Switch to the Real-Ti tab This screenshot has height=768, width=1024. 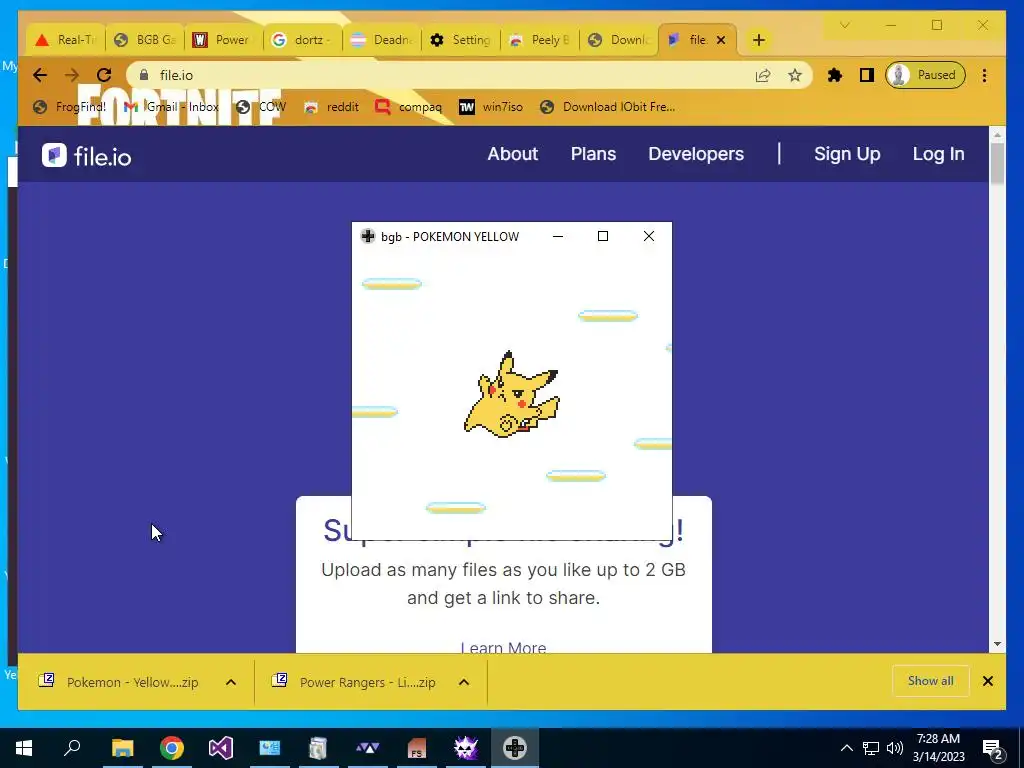click(66, 40)
